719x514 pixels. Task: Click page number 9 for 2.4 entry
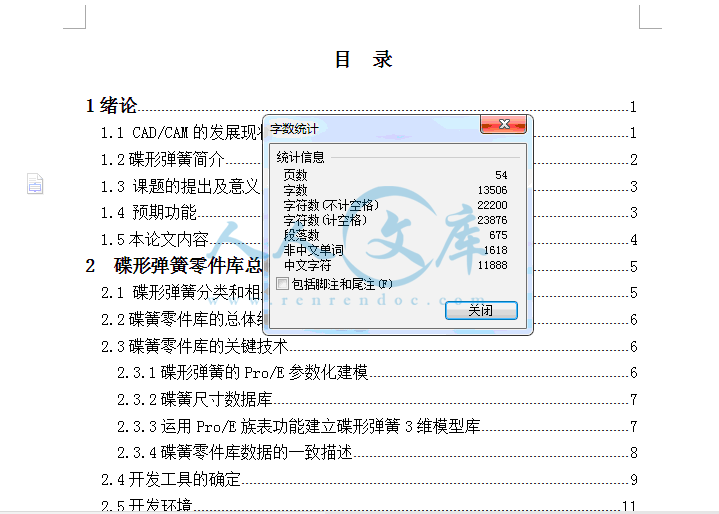click(634, 480)
